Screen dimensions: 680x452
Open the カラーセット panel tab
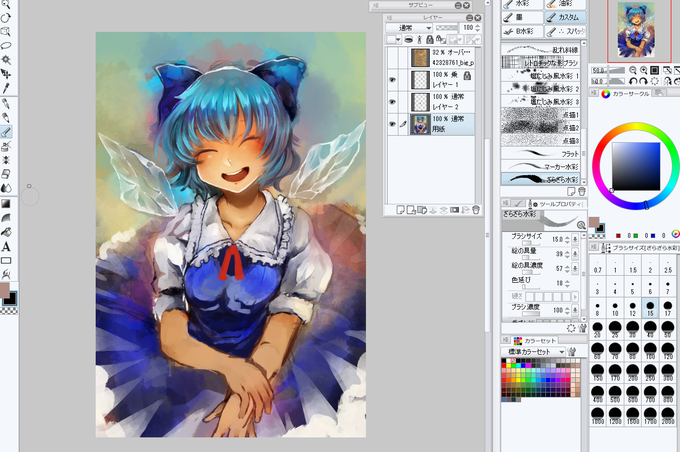click(535, 341)
